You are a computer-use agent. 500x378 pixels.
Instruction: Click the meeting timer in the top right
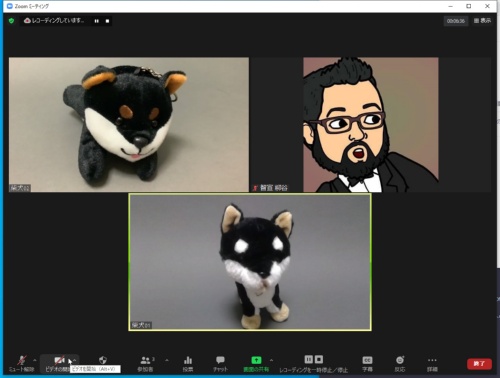pyautogui.click(x=456, y=21)
